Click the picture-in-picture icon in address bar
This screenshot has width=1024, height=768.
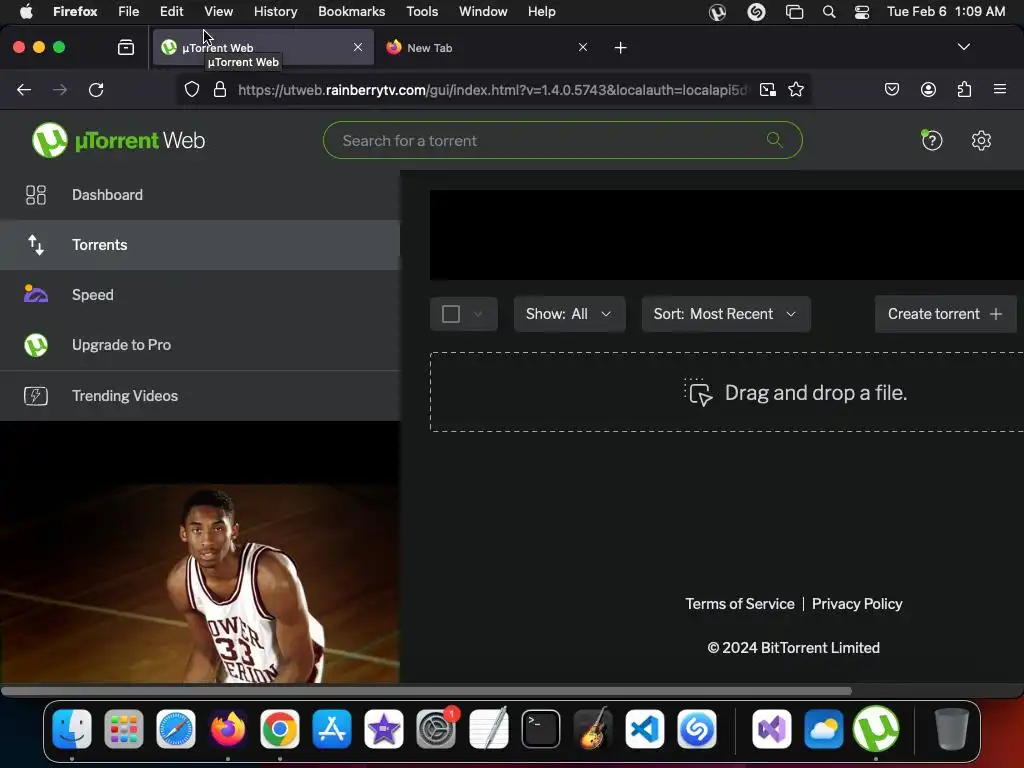pyautogui.click(x=768, y=89)
